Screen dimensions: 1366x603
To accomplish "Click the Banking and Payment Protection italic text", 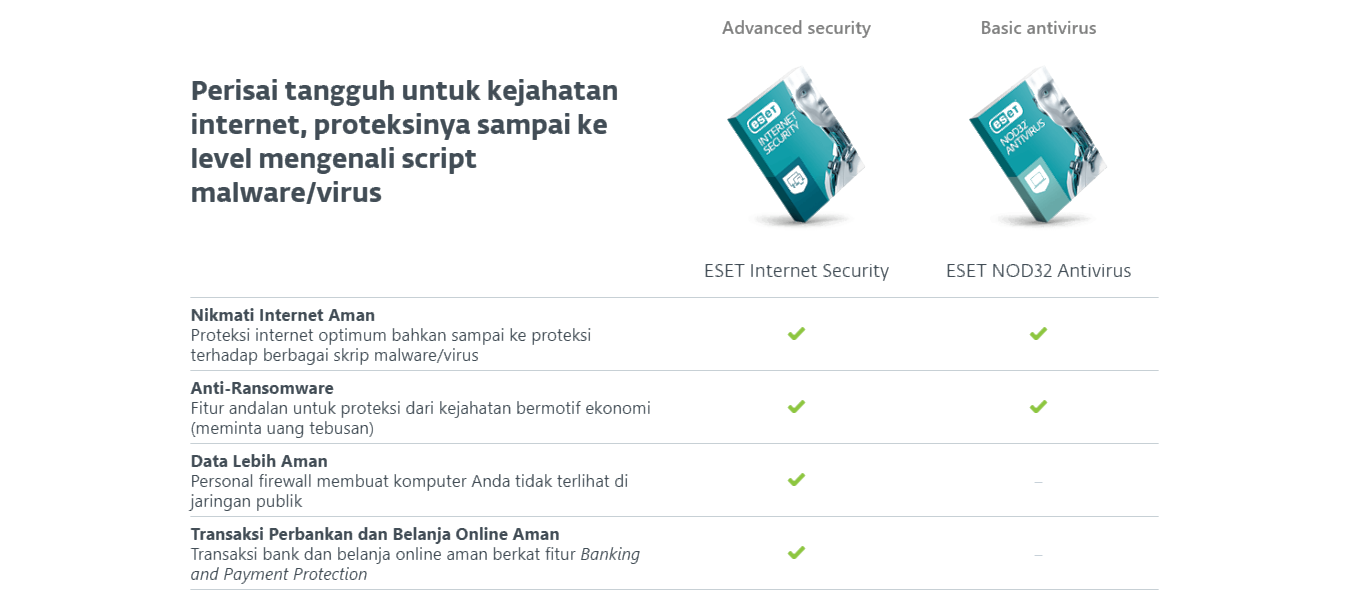I will [415, 564].
